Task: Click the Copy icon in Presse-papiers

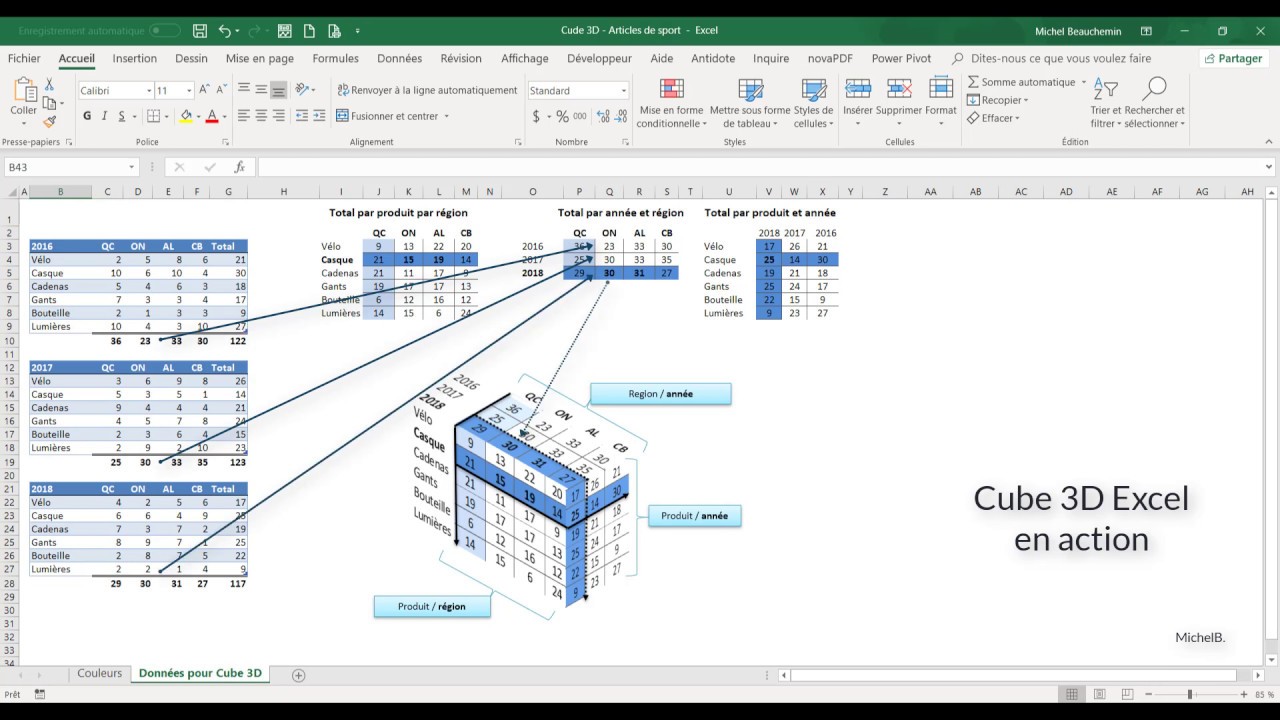Action: pos(50,104)
